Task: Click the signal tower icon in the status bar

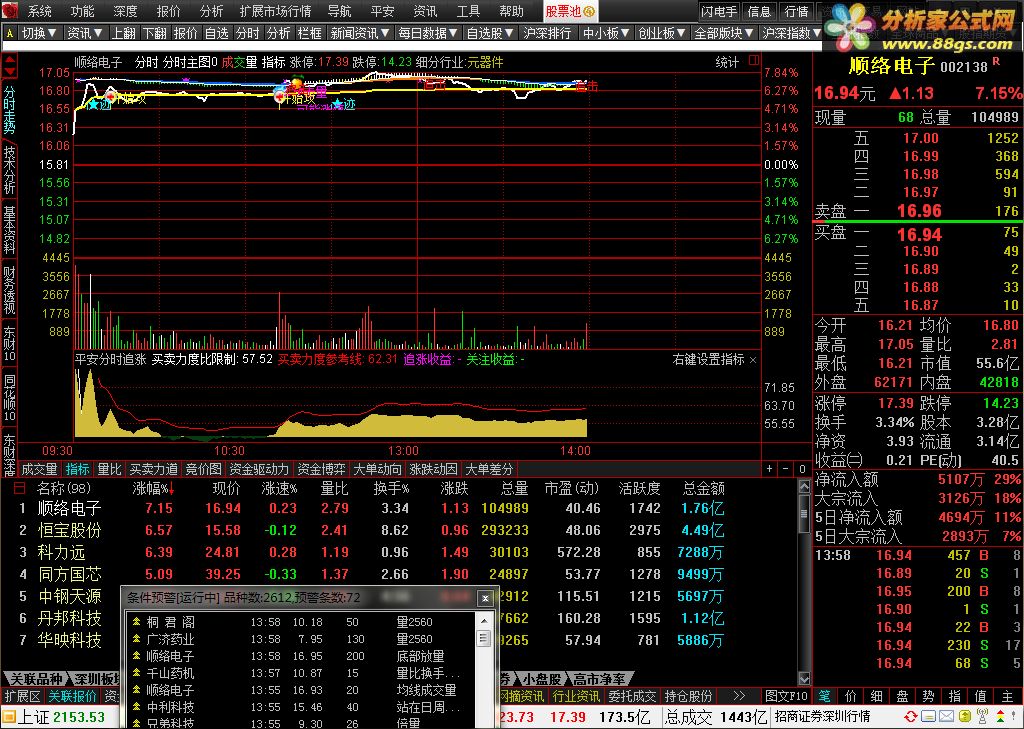Action: point(981,717)
